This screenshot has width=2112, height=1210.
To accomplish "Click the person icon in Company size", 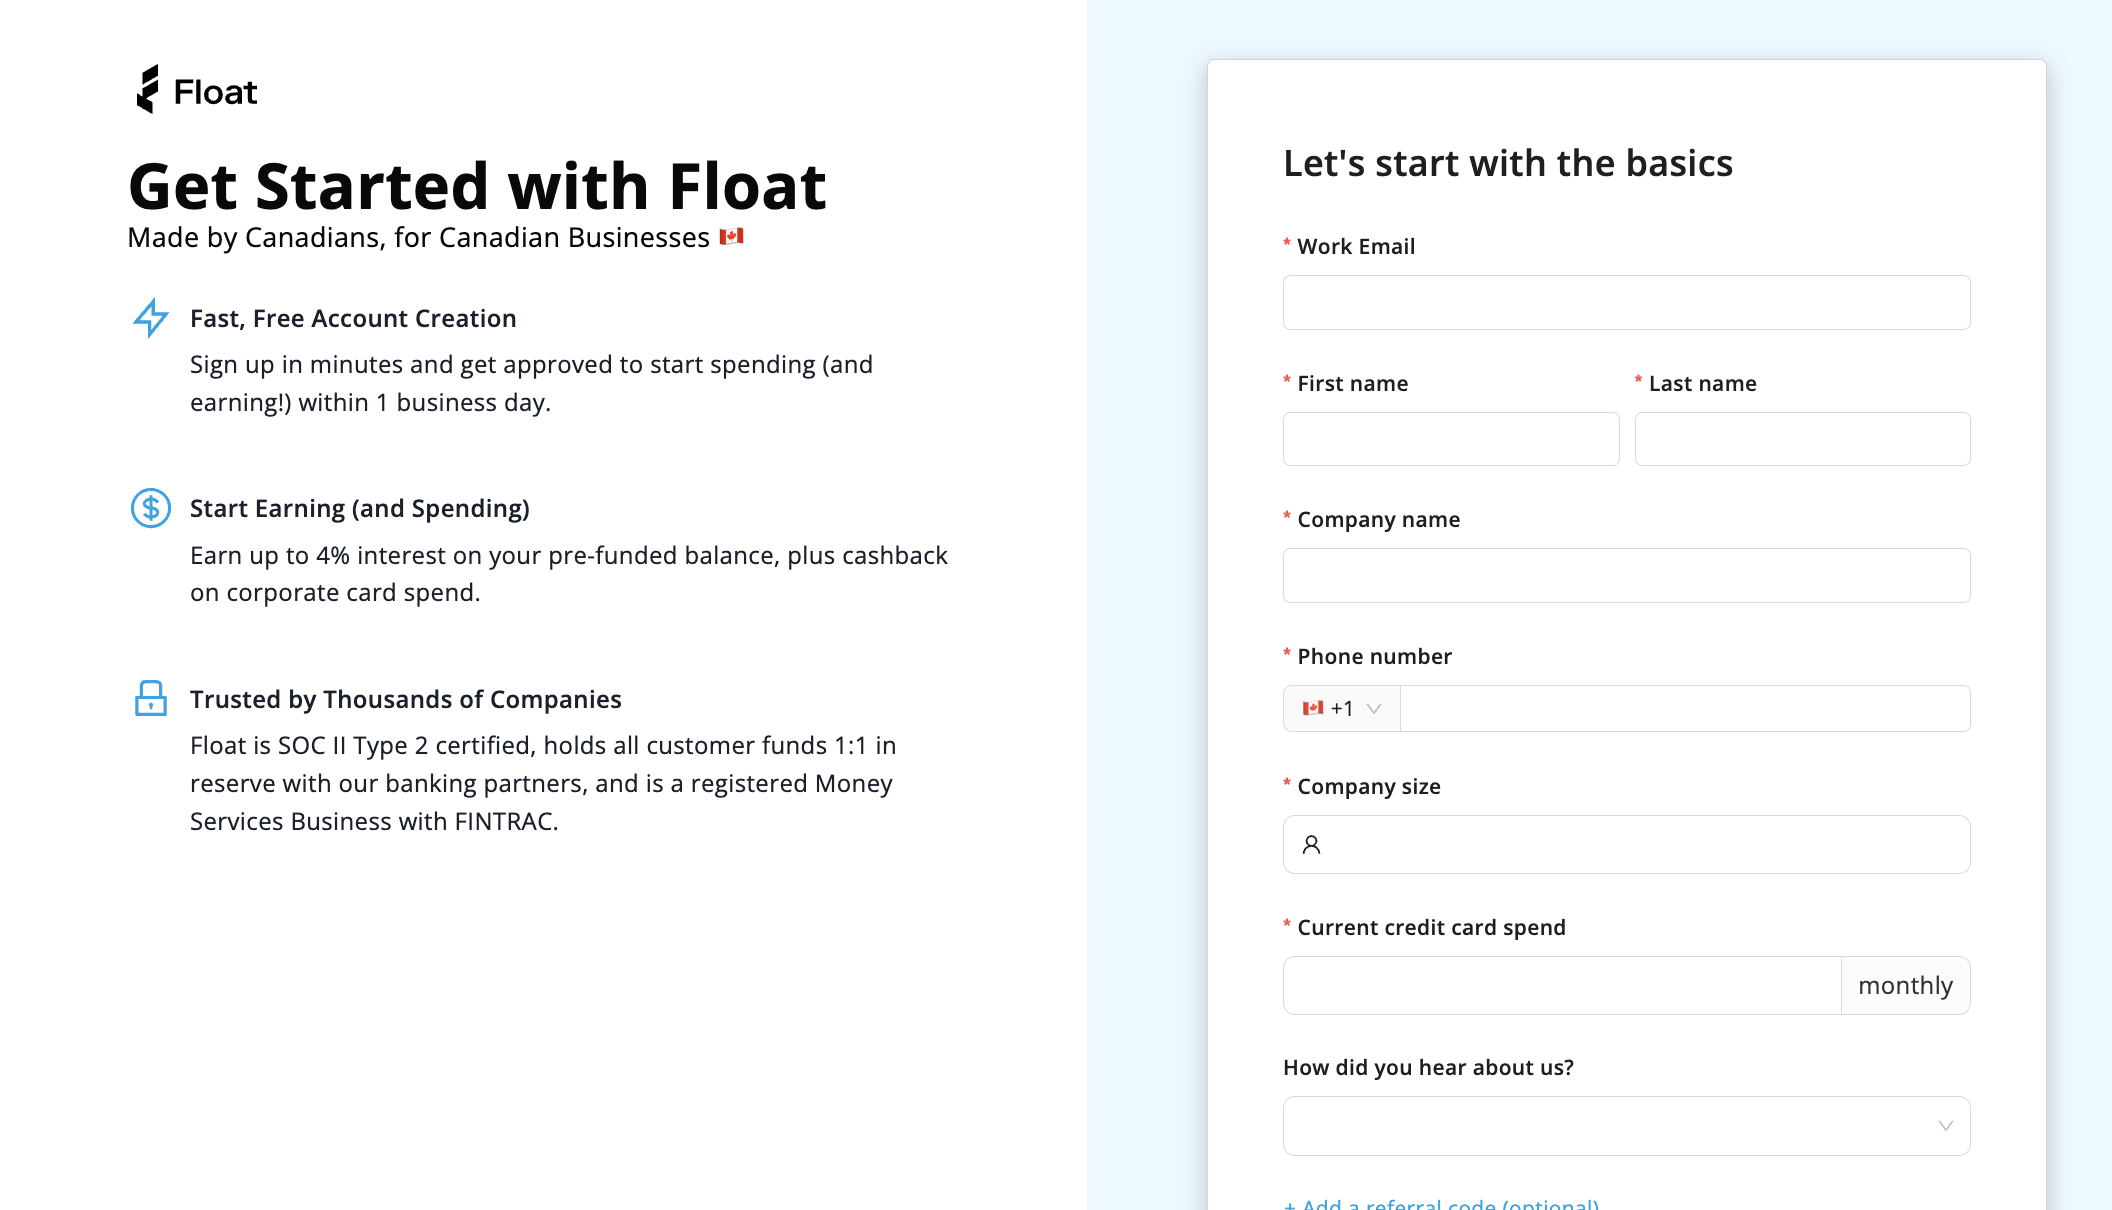I will pos(1311,845).
